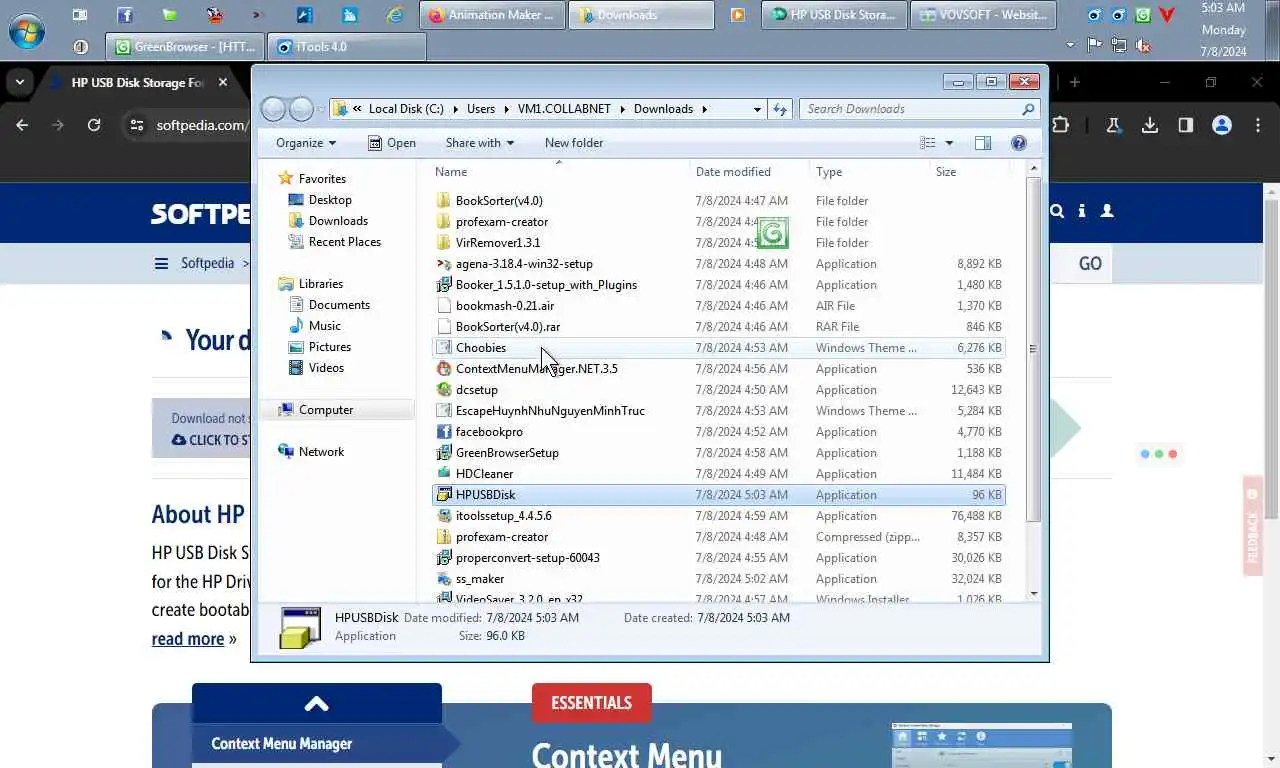Select ss_maker application icon

444,578
